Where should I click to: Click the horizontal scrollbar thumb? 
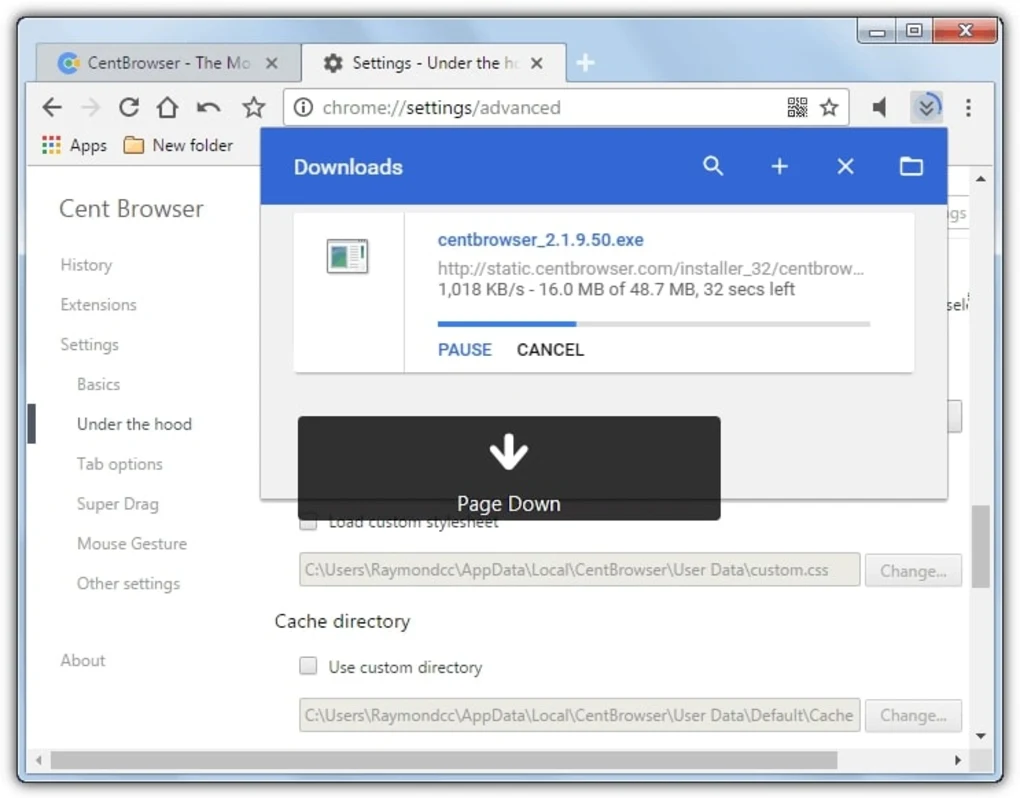[444, 760]
